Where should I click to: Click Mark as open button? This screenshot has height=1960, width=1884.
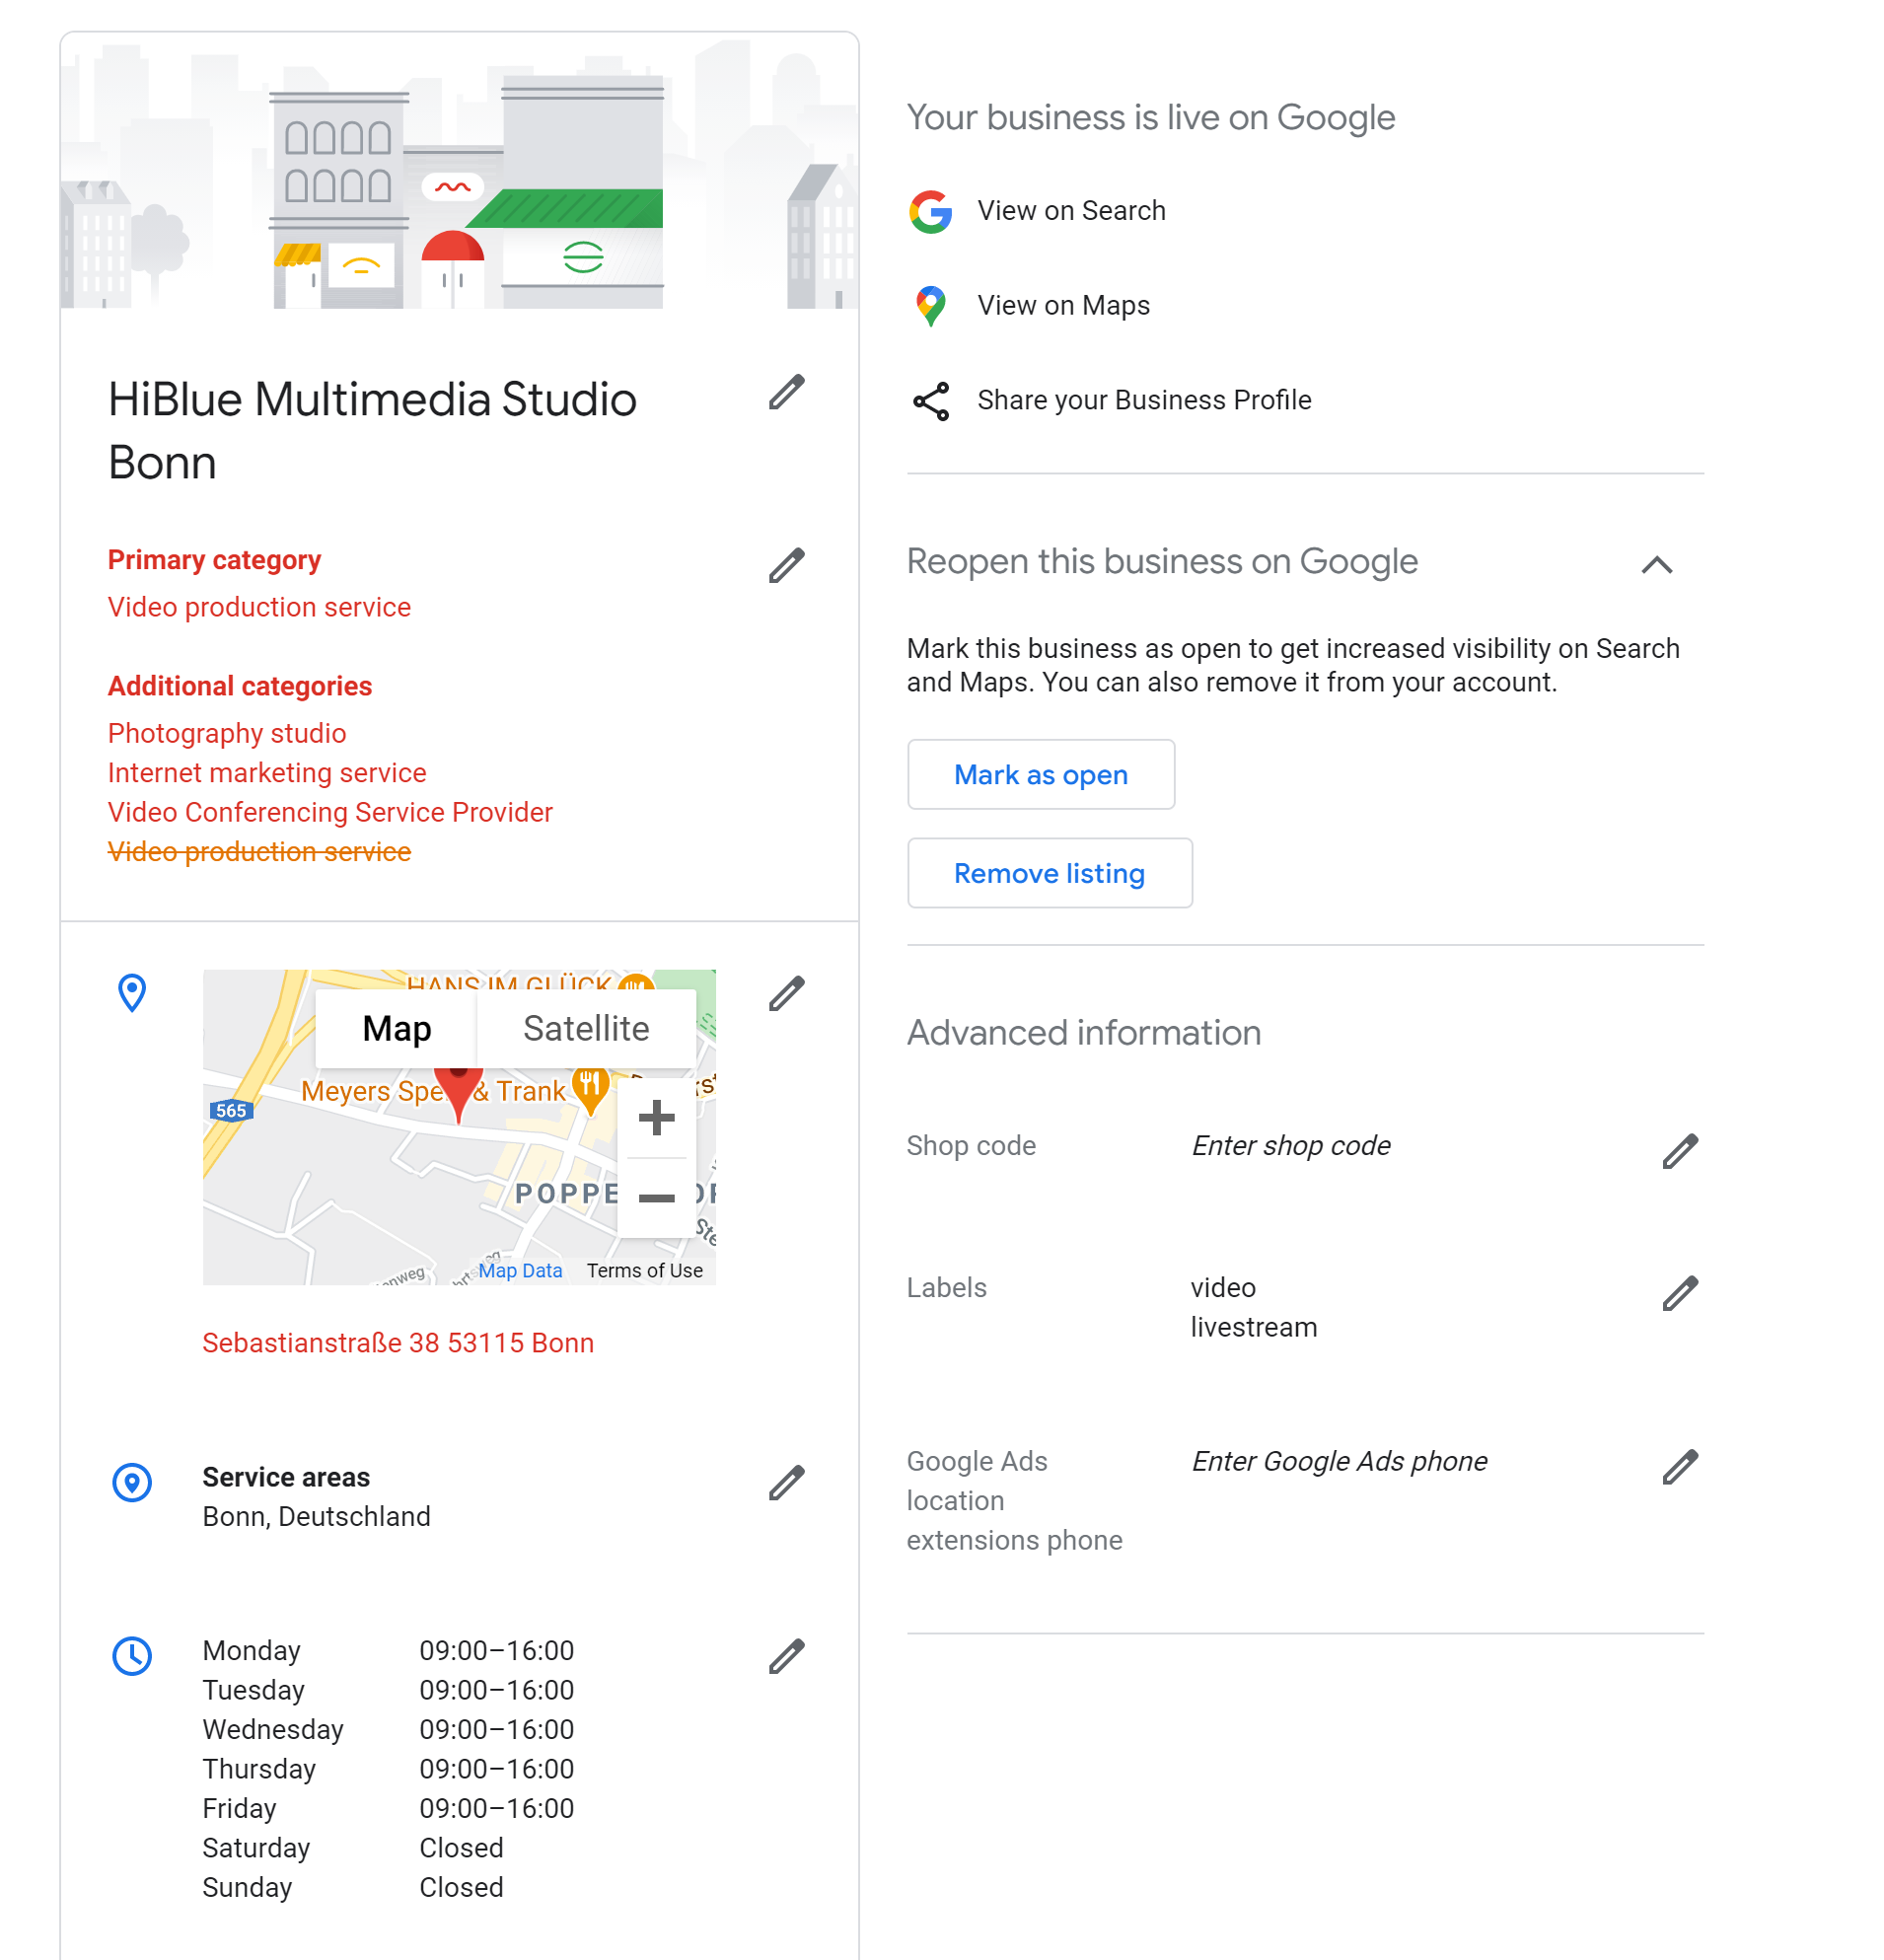1041,775
